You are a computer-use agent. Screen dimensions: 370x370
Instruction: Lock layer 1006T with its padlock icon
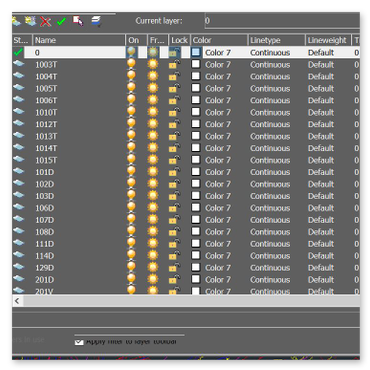click(x=174, y=100)
